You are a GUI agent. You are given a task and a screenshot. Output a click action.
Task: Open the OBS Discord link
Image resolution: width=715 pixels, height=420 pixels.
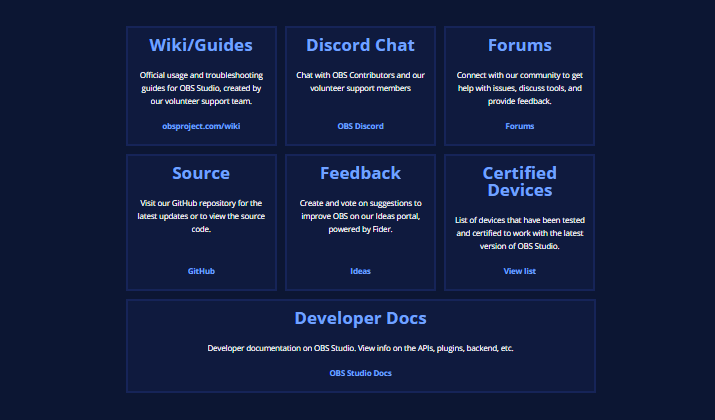click(x=360, y=126)
